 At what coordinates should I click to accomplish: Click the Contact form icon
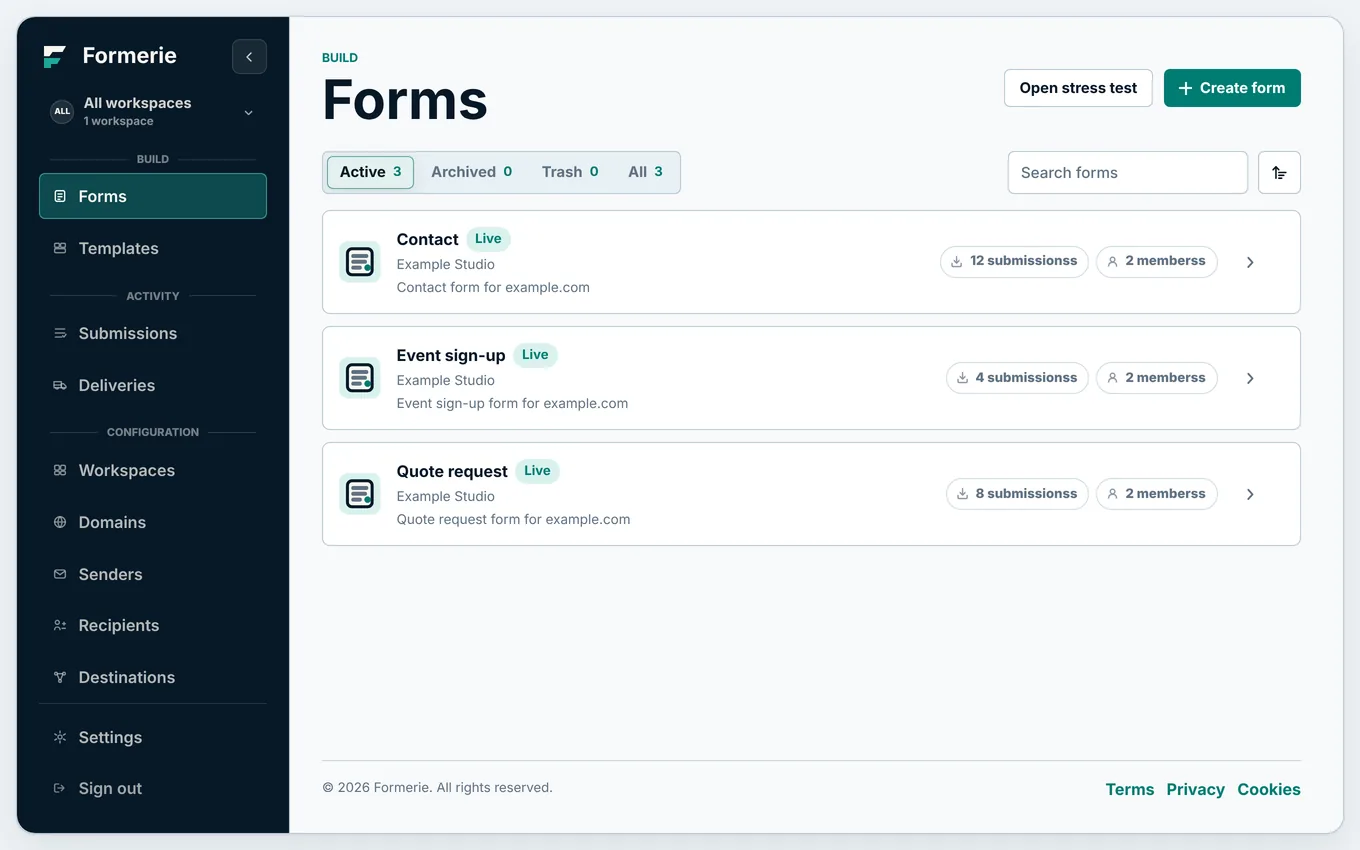[360, 262]
